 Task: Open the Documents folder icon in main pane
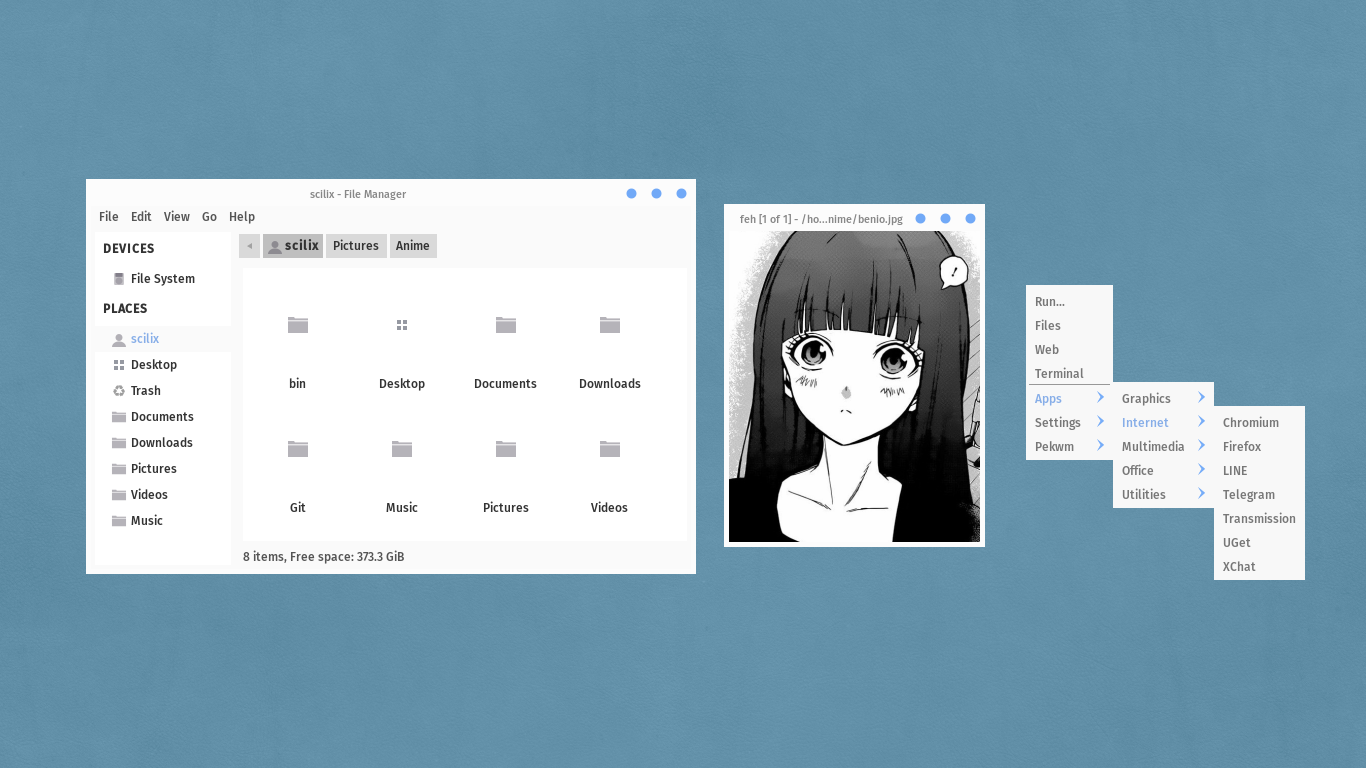506,325
